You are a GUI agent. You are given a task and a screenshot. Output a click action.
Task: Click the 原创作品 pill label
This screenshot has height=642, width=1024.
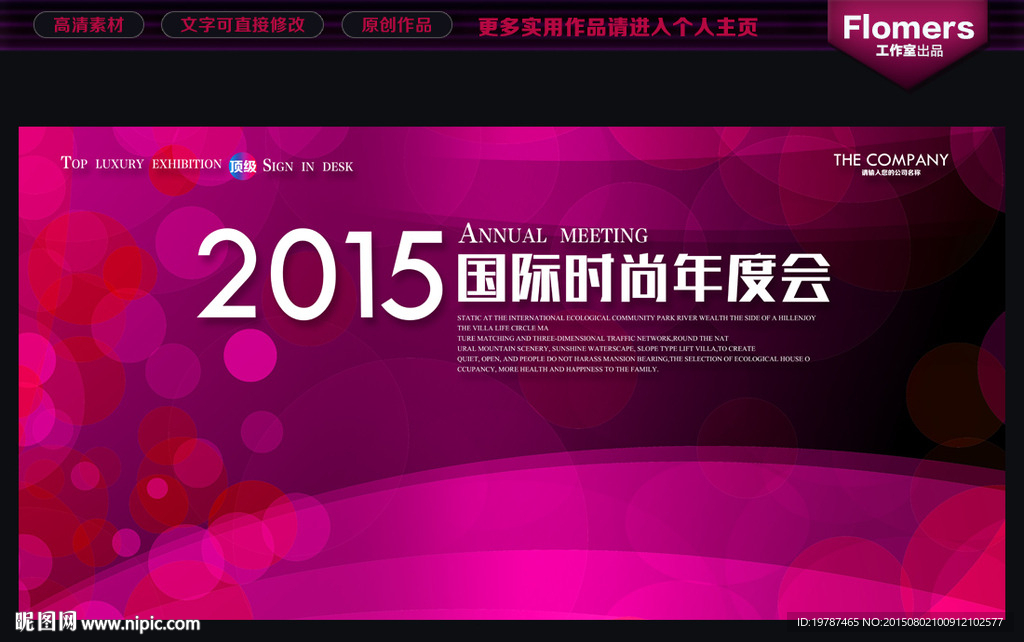(396, 25)
